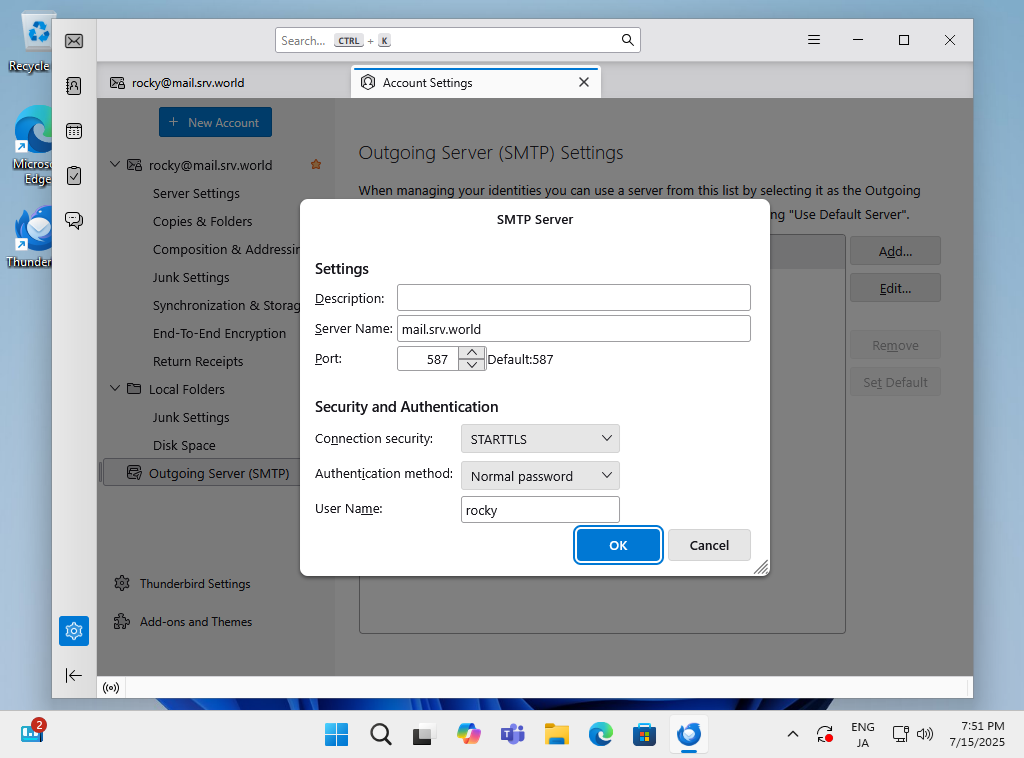Open the Calendar space

click(73, 131)
